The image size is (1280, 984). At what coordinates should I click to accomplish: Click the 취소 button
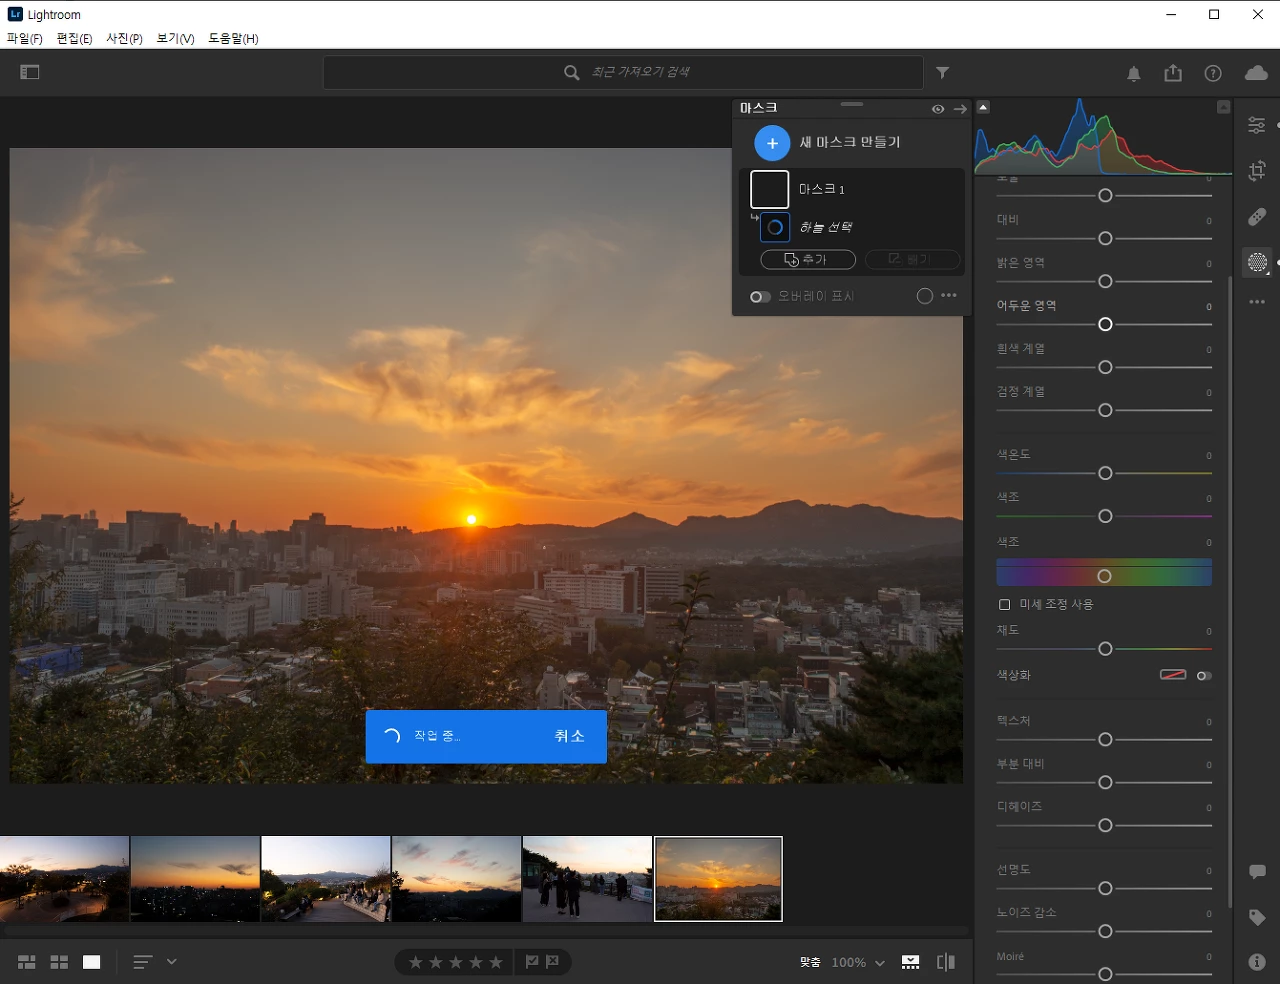coord(569,736)
